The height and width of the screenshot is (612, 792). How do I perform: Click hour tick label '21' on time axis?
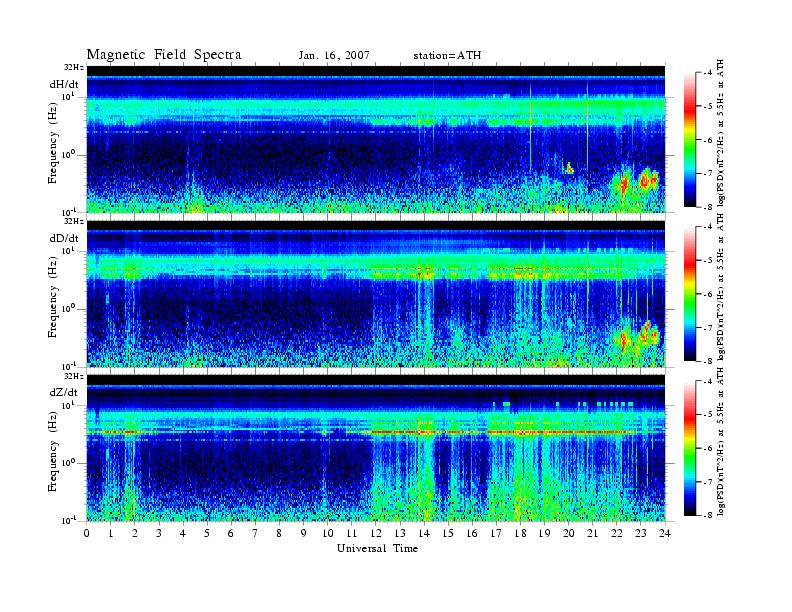click(x=592, y=533)
